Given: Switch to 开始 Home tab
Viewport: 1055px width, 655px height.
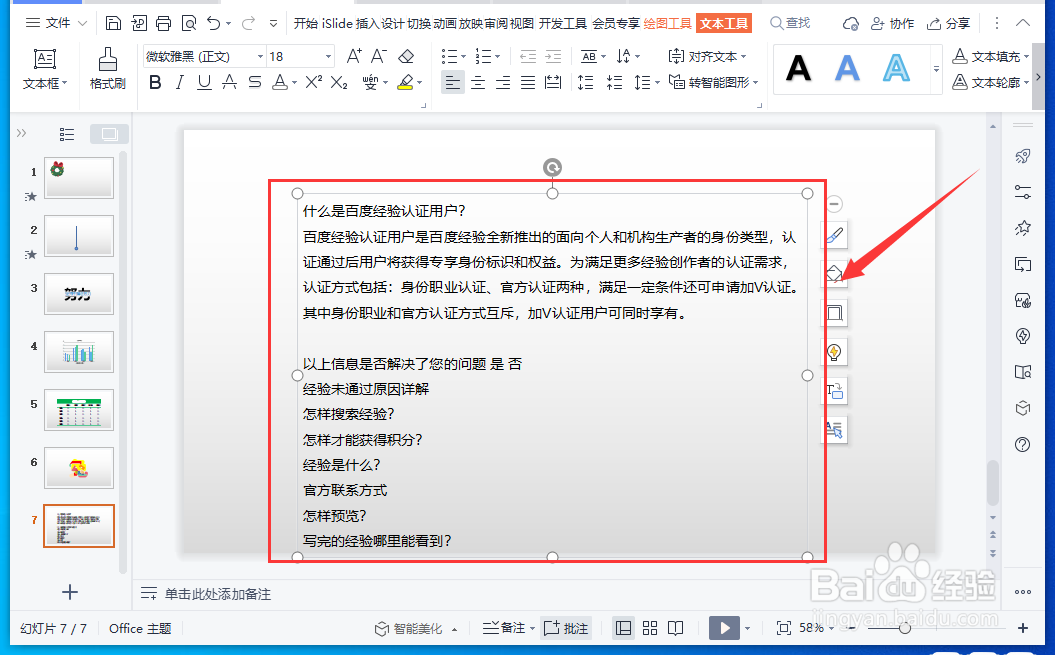Looking at the screenshot, I should [306, 24].
